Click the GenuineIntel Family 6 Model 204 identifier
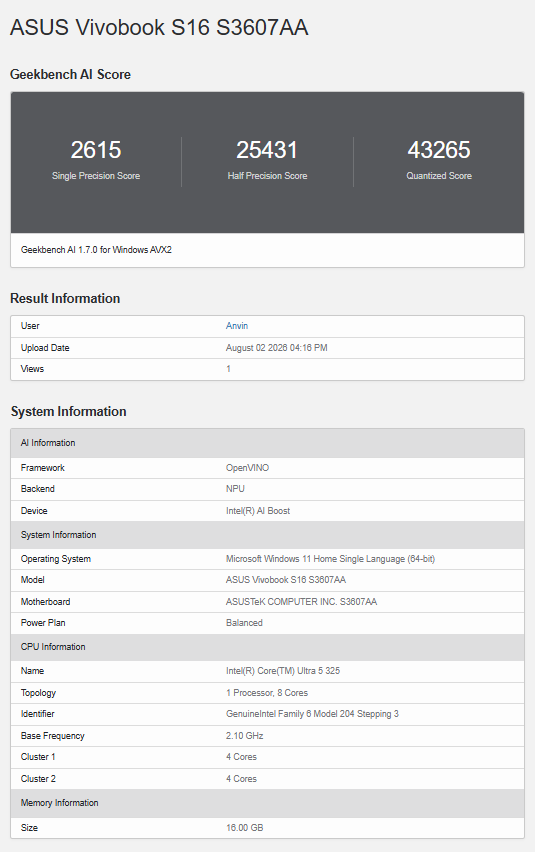This screenshot has width=535, height=852. pos(312,714)
